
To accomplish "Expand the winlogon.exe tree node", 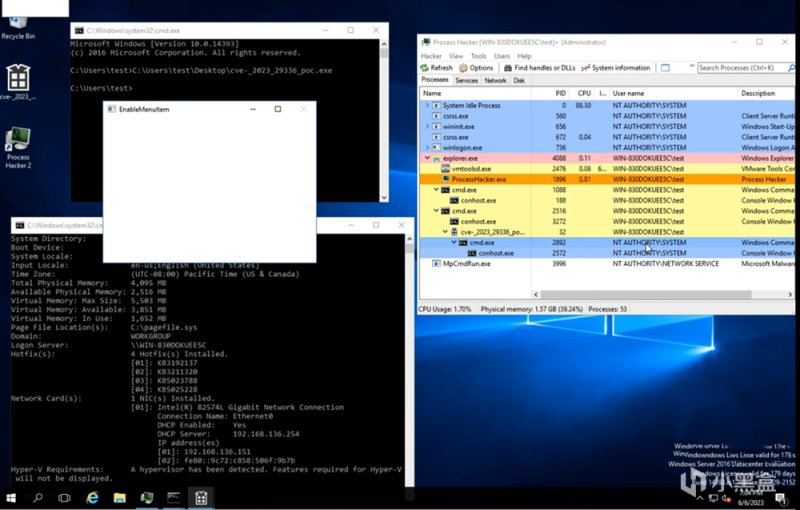I will pos(427,147).
